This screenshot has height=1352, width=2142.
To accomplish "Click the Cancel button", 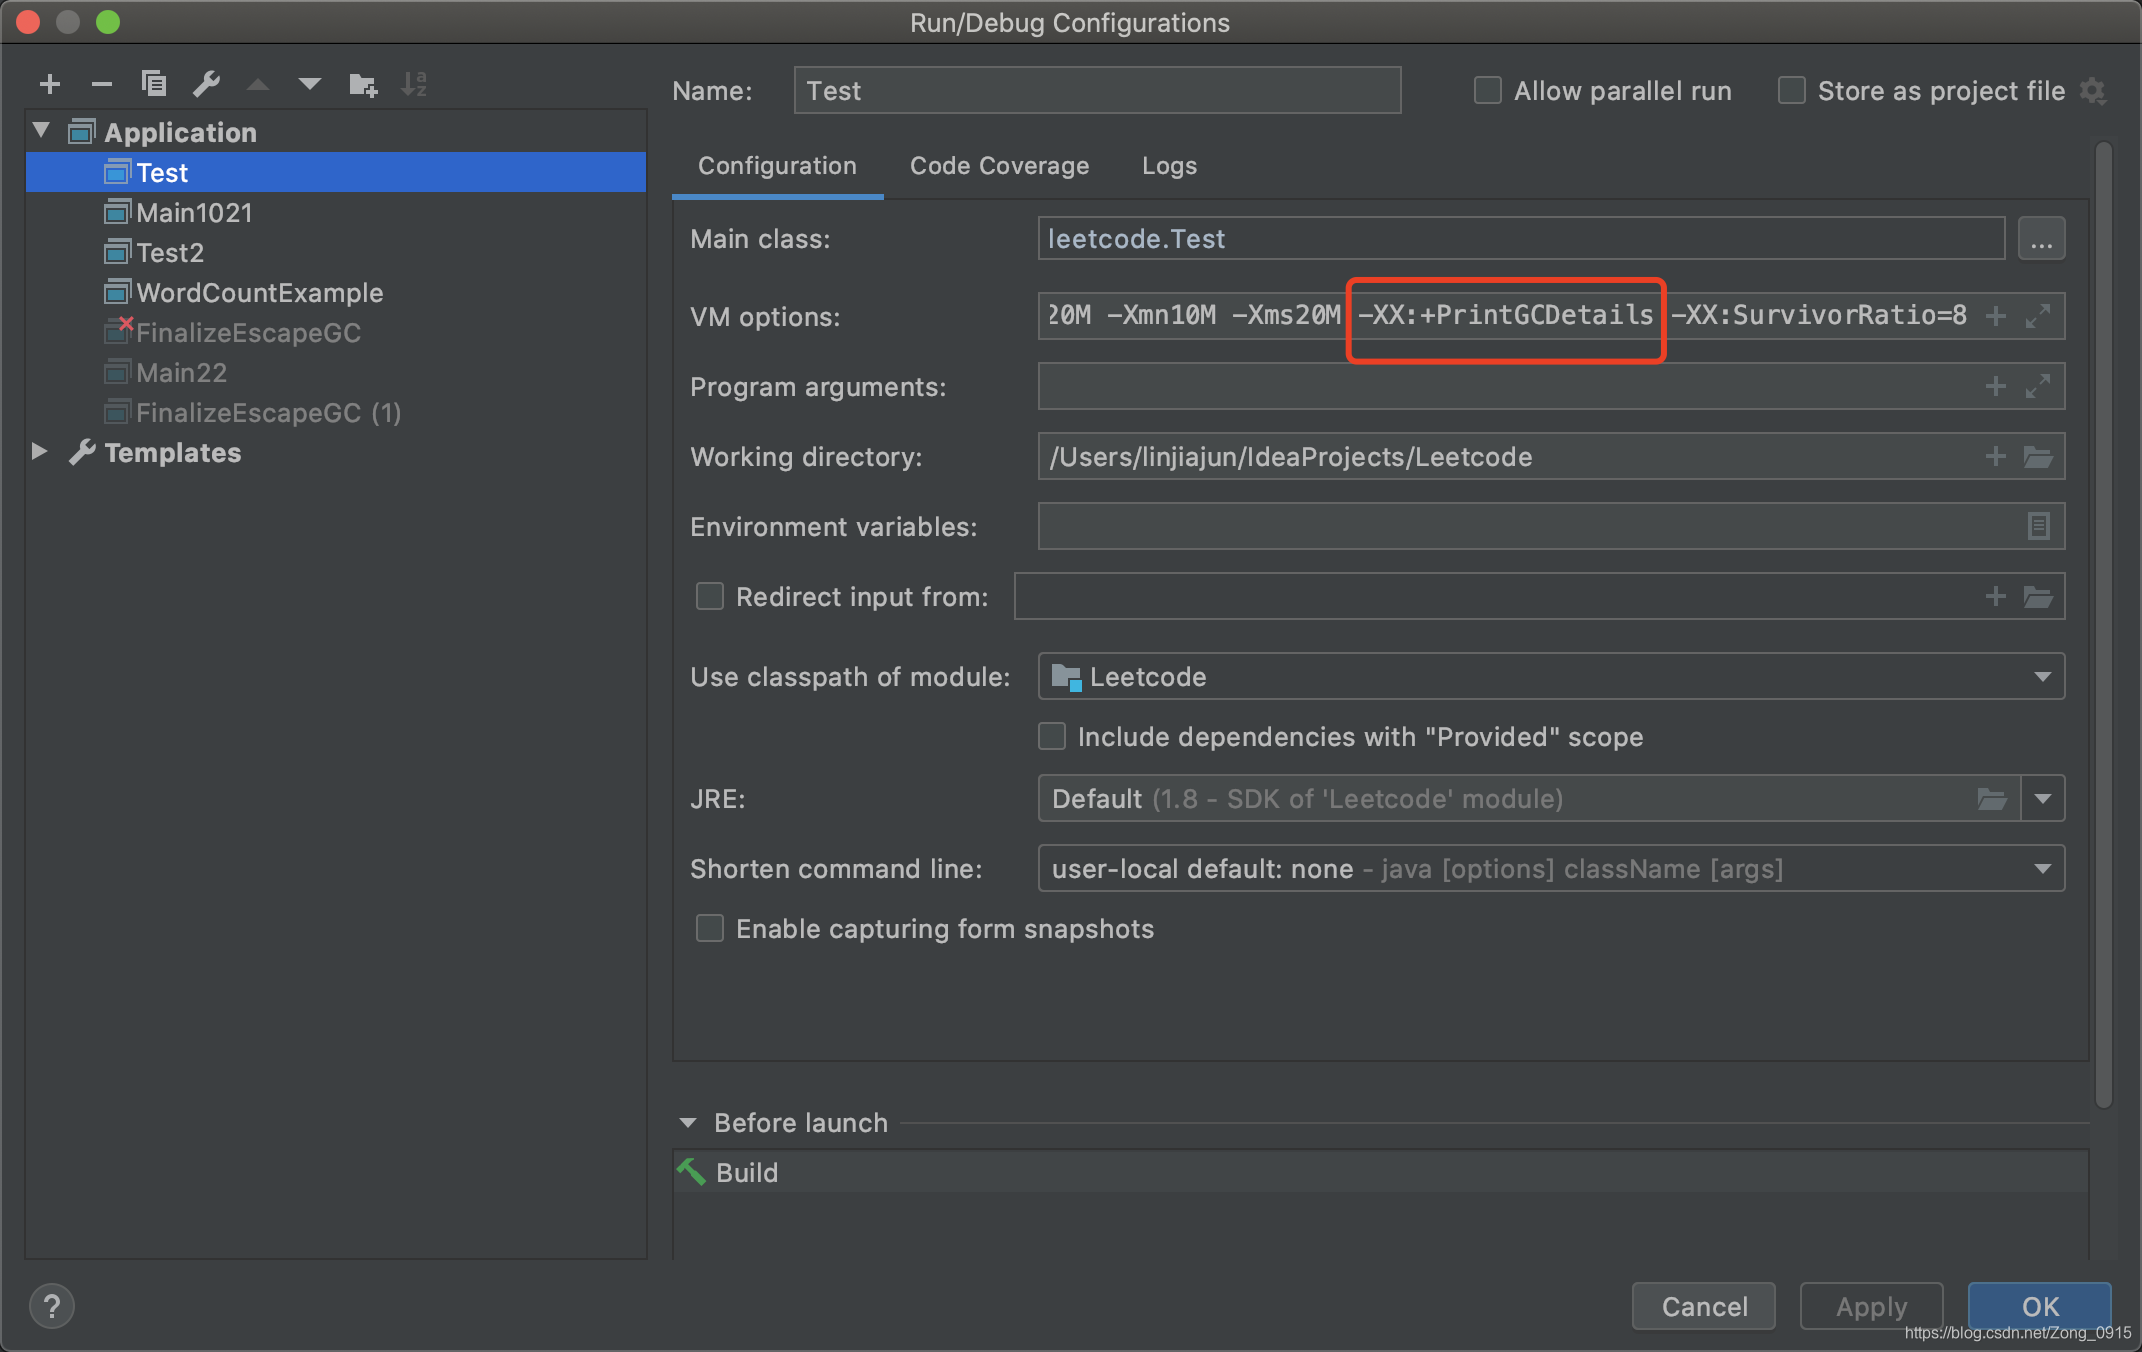I will point(1704,1306).
